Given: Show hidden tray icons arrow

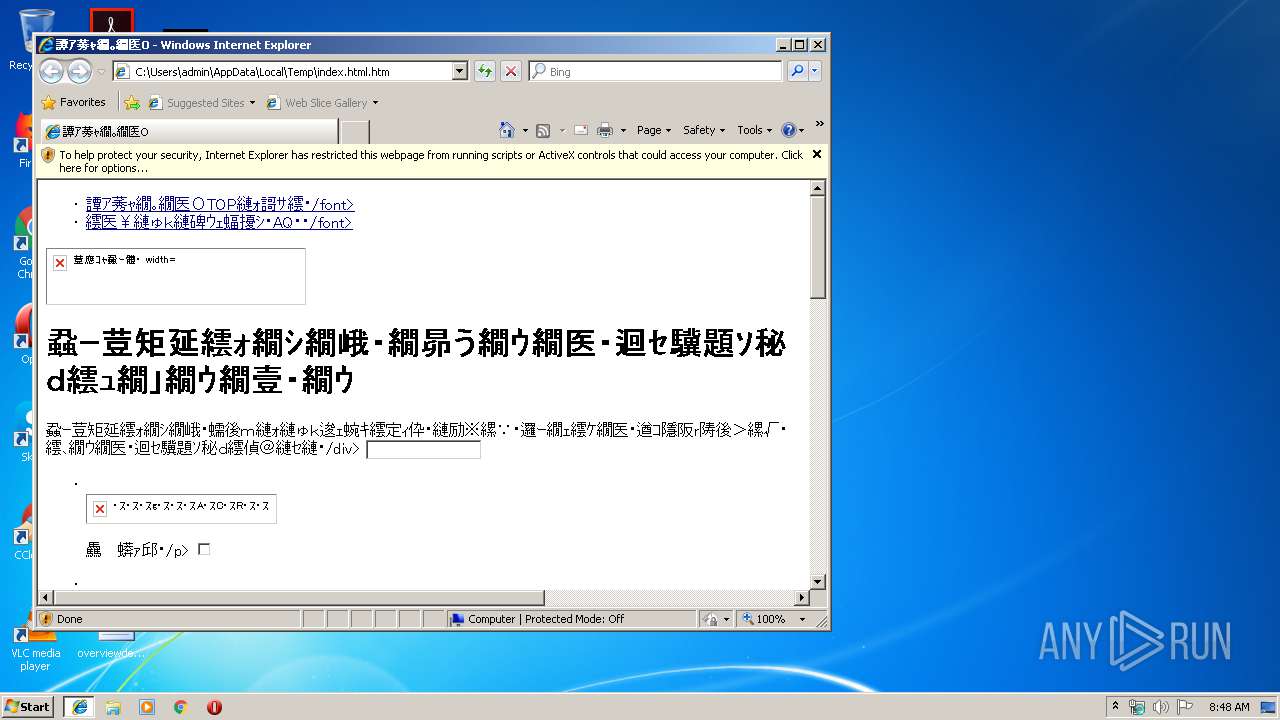Looking at the screenshot, I should (1116, 707).
